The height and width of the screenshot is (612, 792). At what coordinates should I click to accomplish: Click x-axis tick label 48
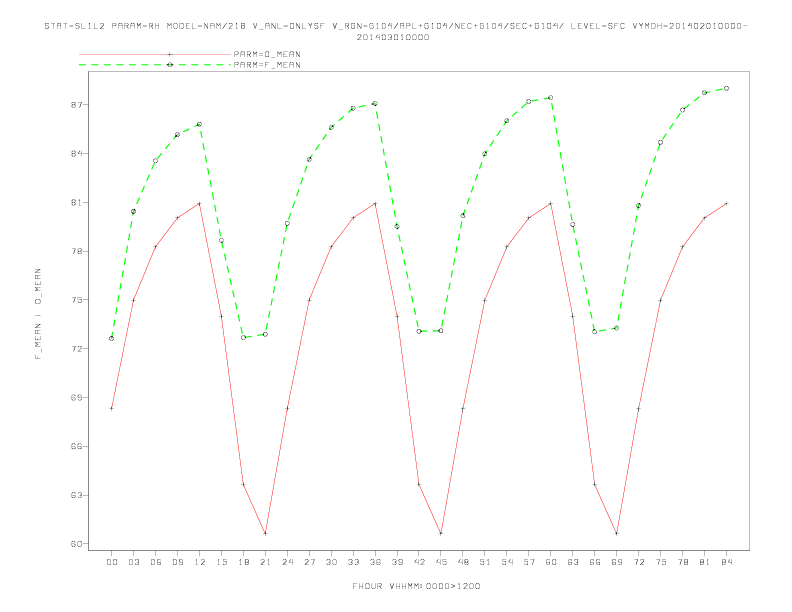463,562
